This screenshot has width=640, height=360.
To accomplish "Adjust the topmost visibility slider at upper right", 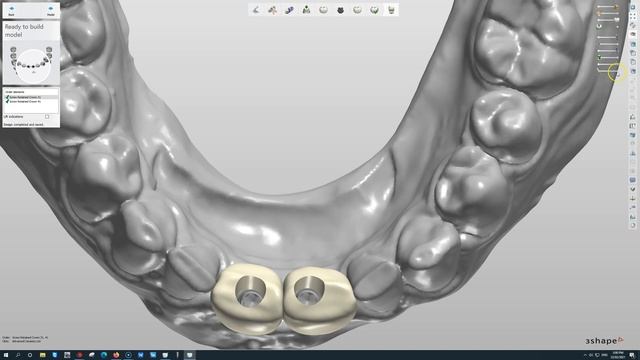I will click(607, 7).
